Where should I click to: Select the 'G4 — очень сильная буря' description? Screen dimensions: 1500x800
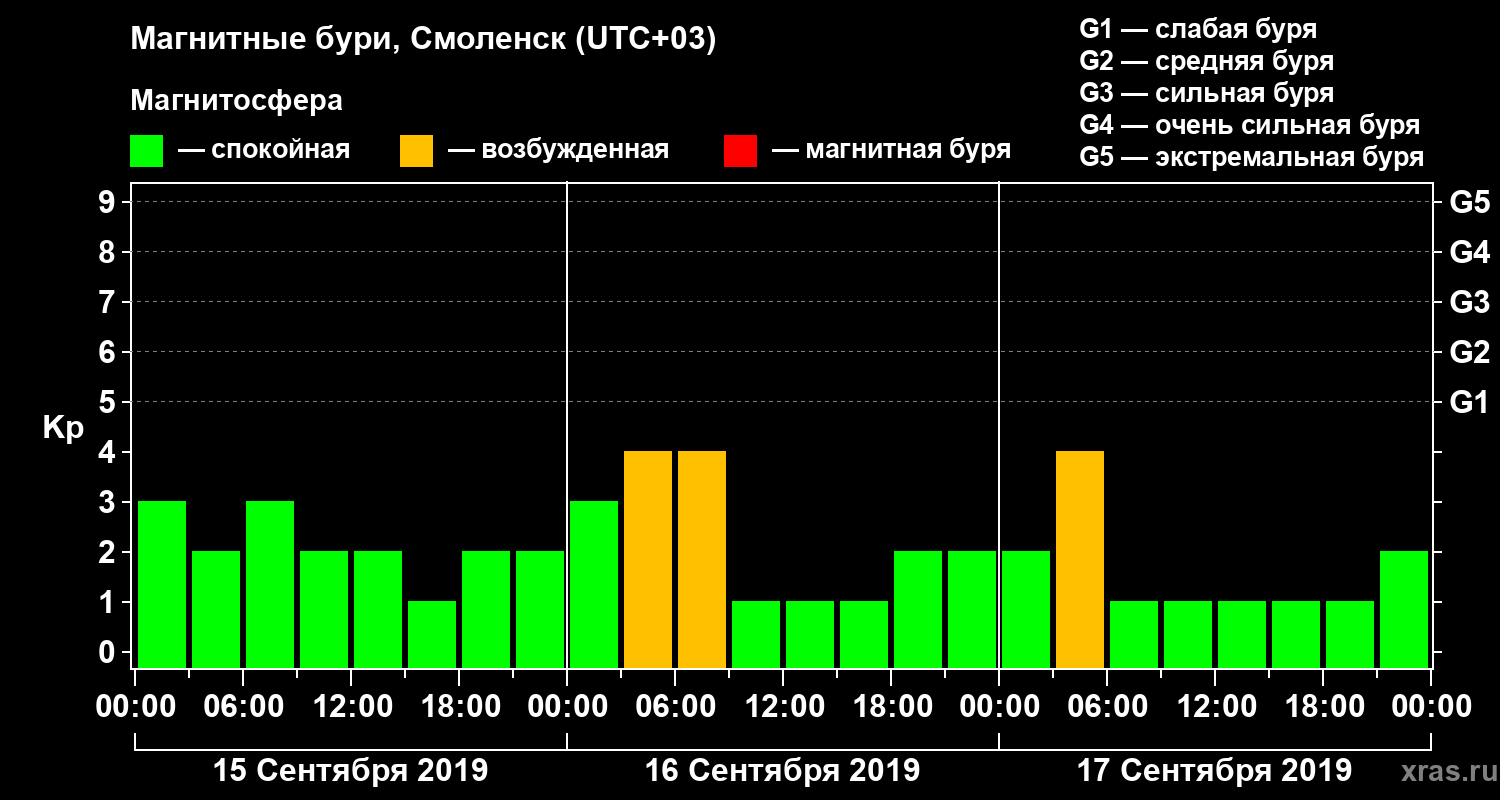[1249, 125]
